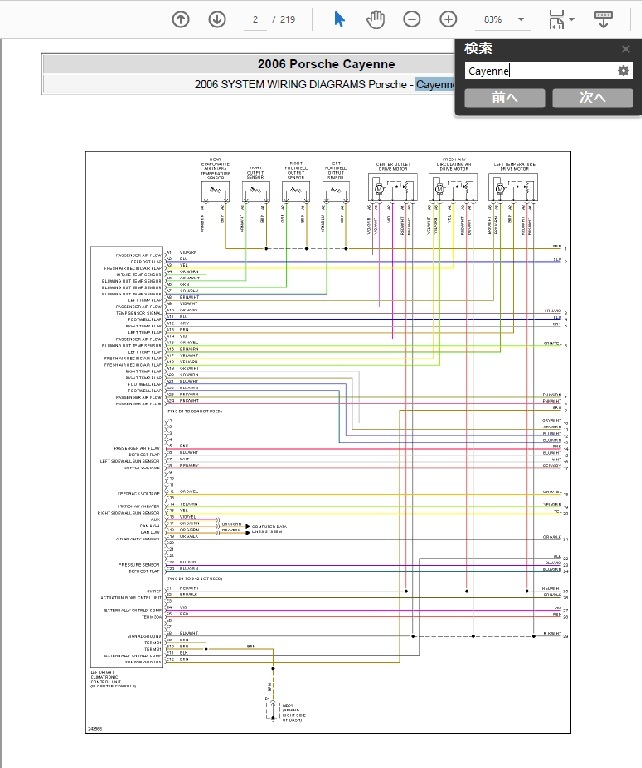Zoom in with the plus icon

tap(448, 20)
